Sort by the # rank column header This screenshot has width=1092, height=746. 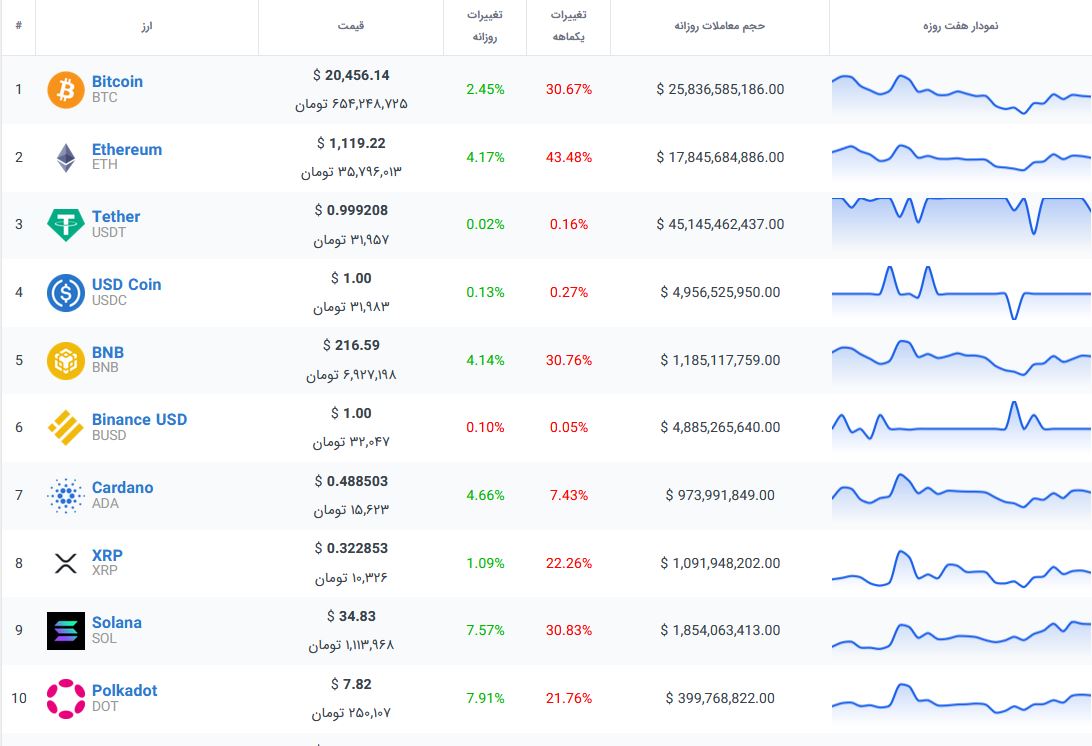click(18, 26)
